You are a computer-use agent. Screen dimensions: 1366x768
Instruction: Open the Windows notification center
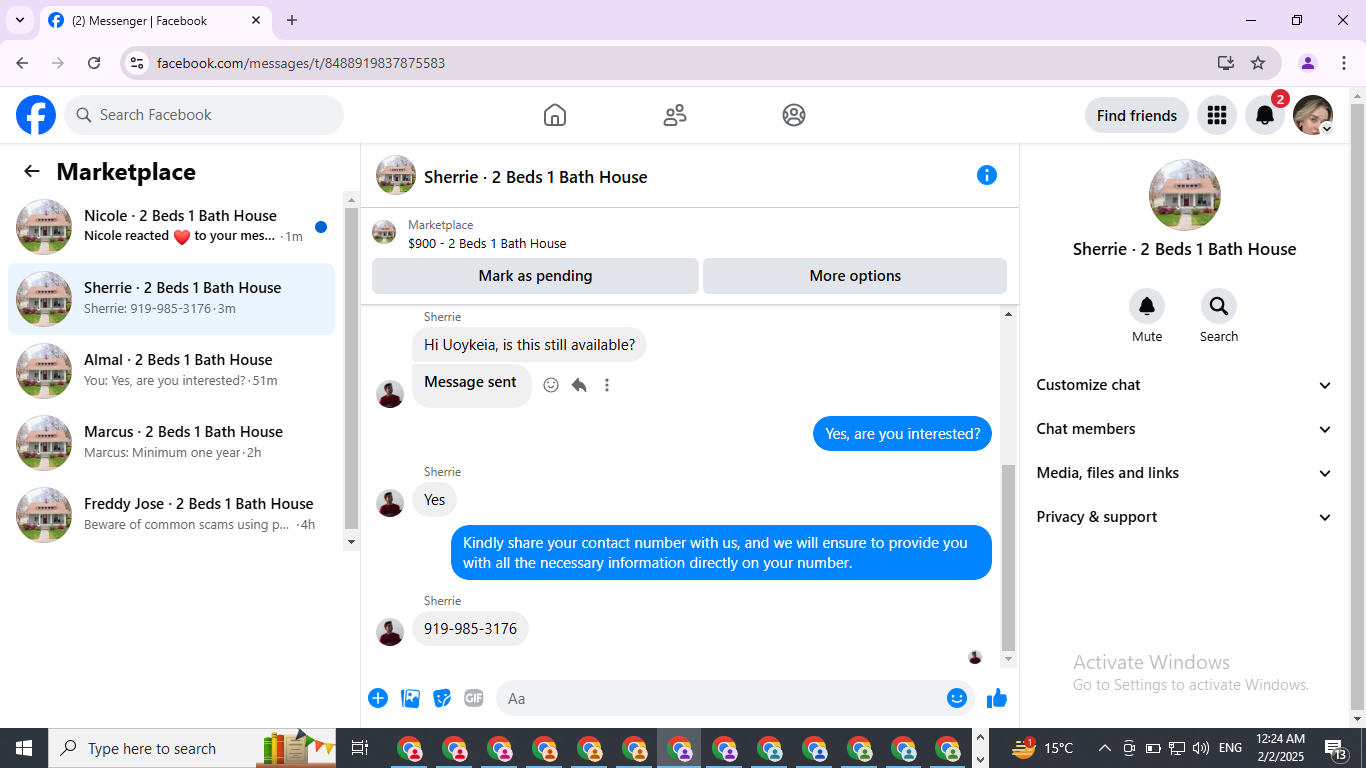click(x=1335, y=748)
